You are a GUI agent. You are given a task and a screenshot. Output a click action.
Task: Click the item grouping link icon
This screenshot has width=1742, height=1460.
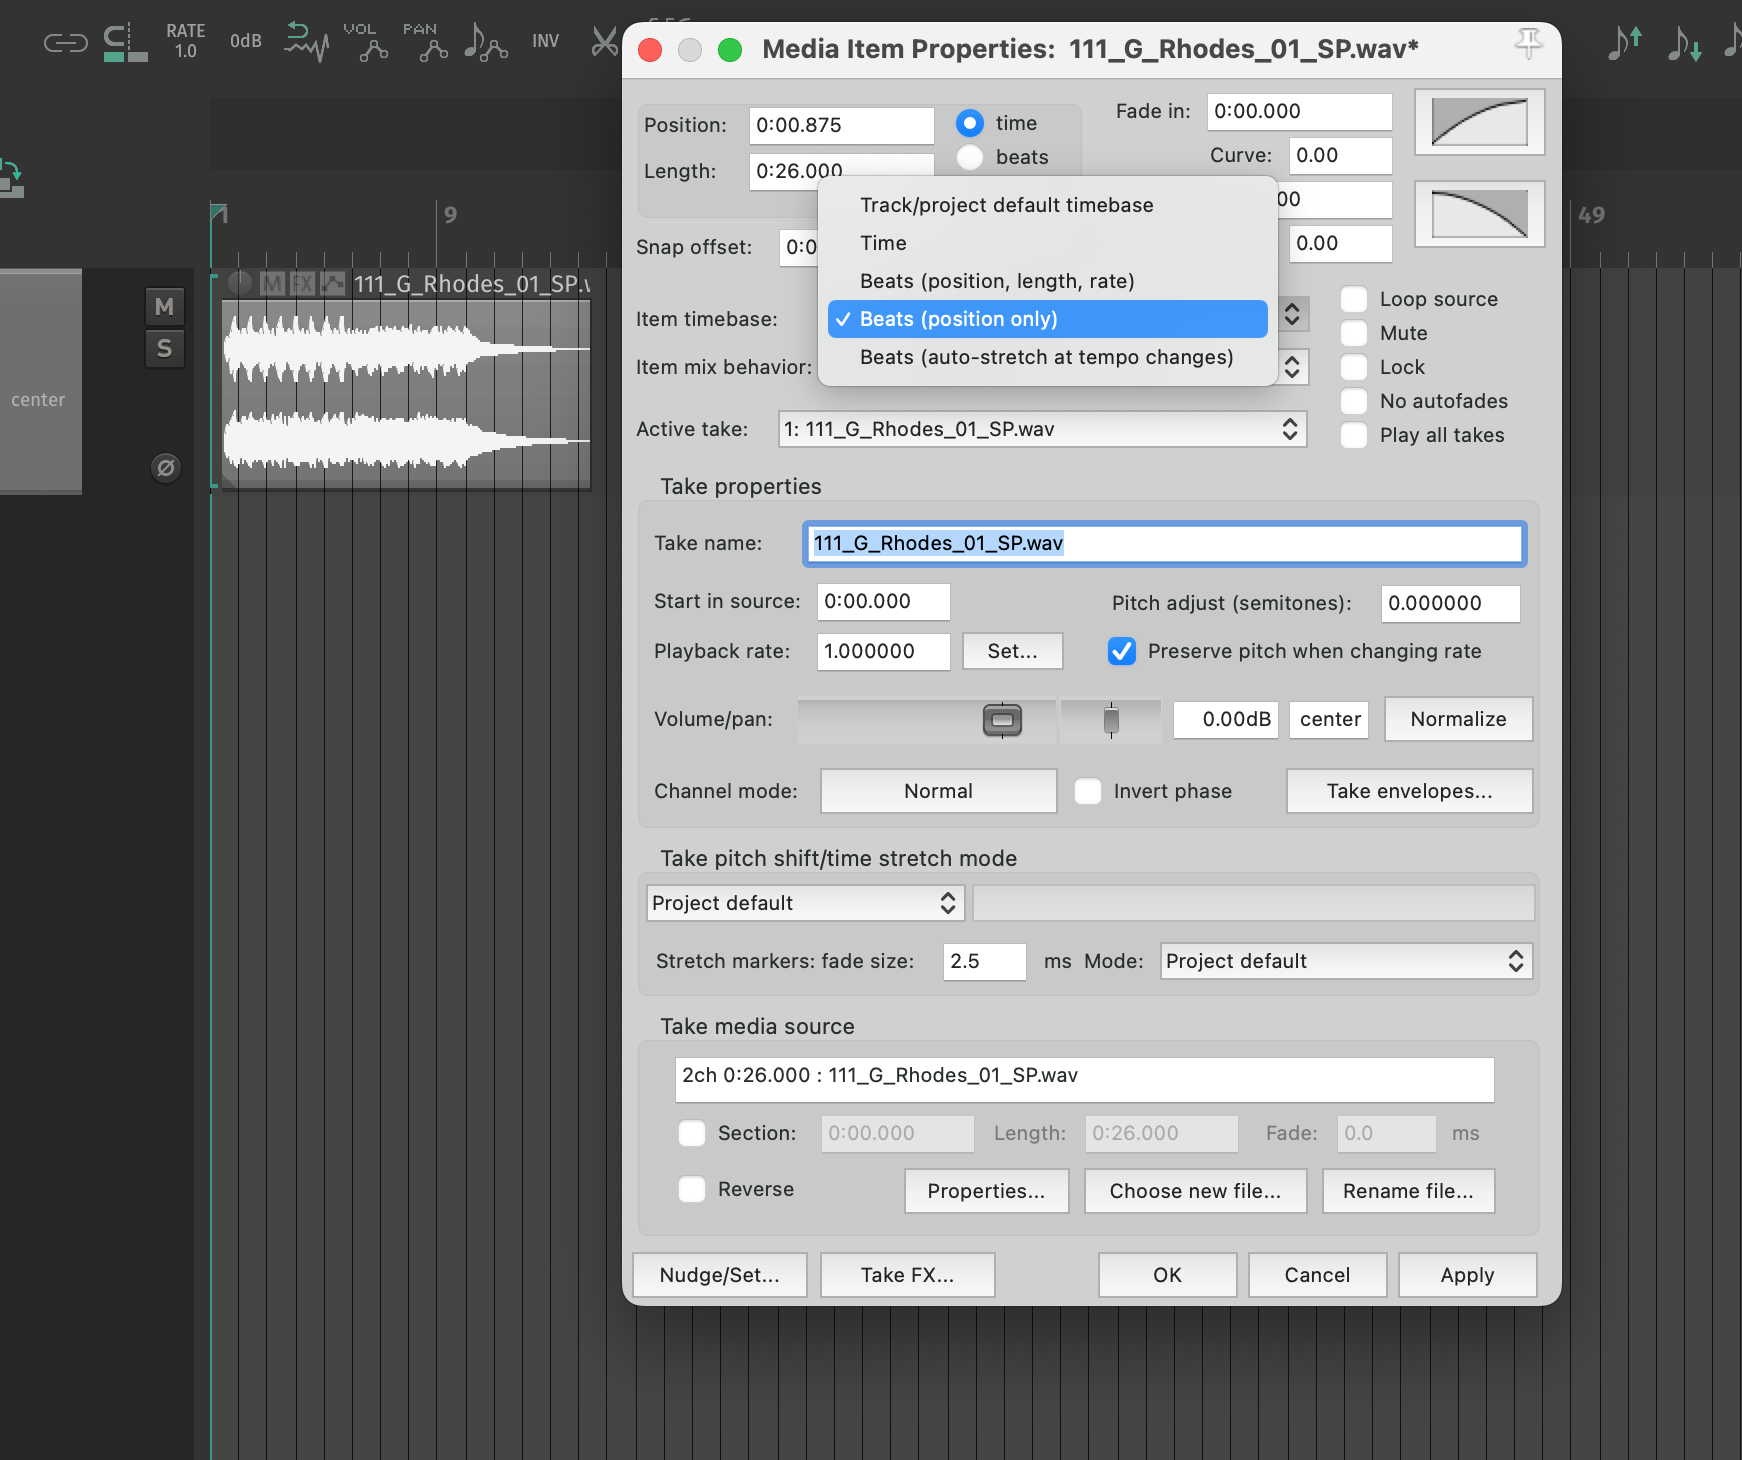tap(66, 43)
